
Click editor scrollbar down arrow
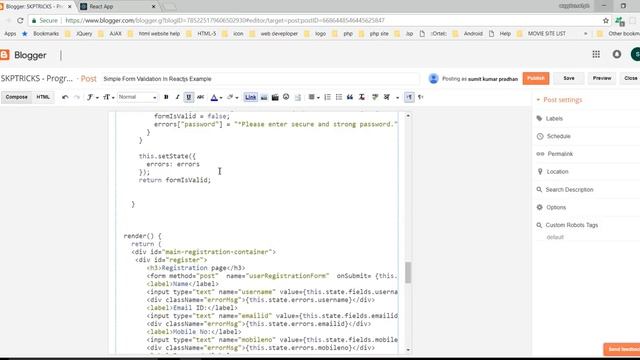[x=408, y=350]
